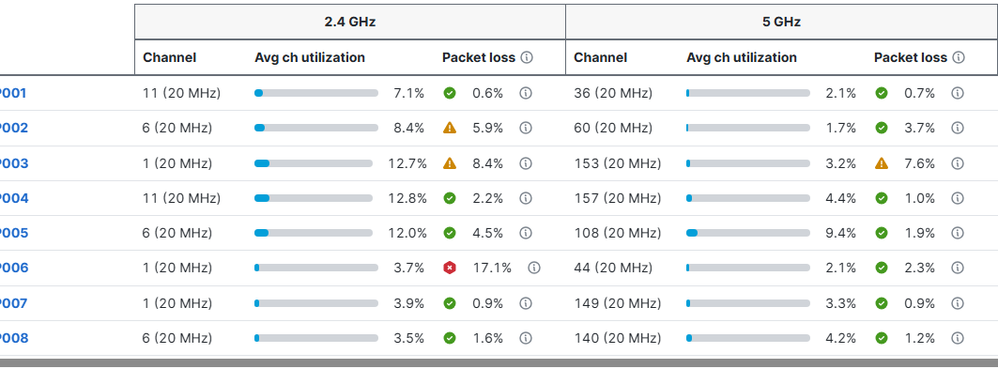The height and width of the screenshot is (369, 998).
Task: Click info icon beside 2.4 GHz Packet loss header
Action: (x=526, y=57)
